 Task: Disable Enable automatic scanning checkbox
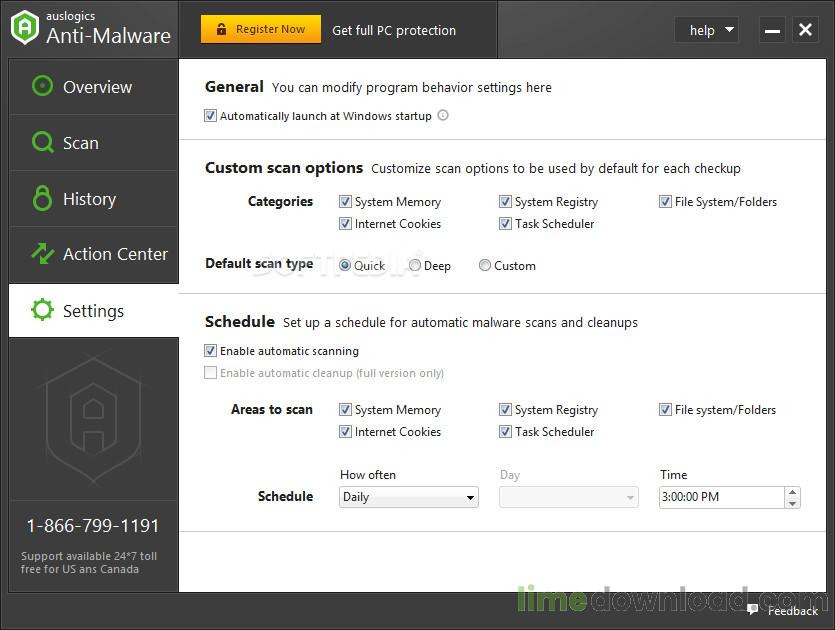(x=210, y=350)
